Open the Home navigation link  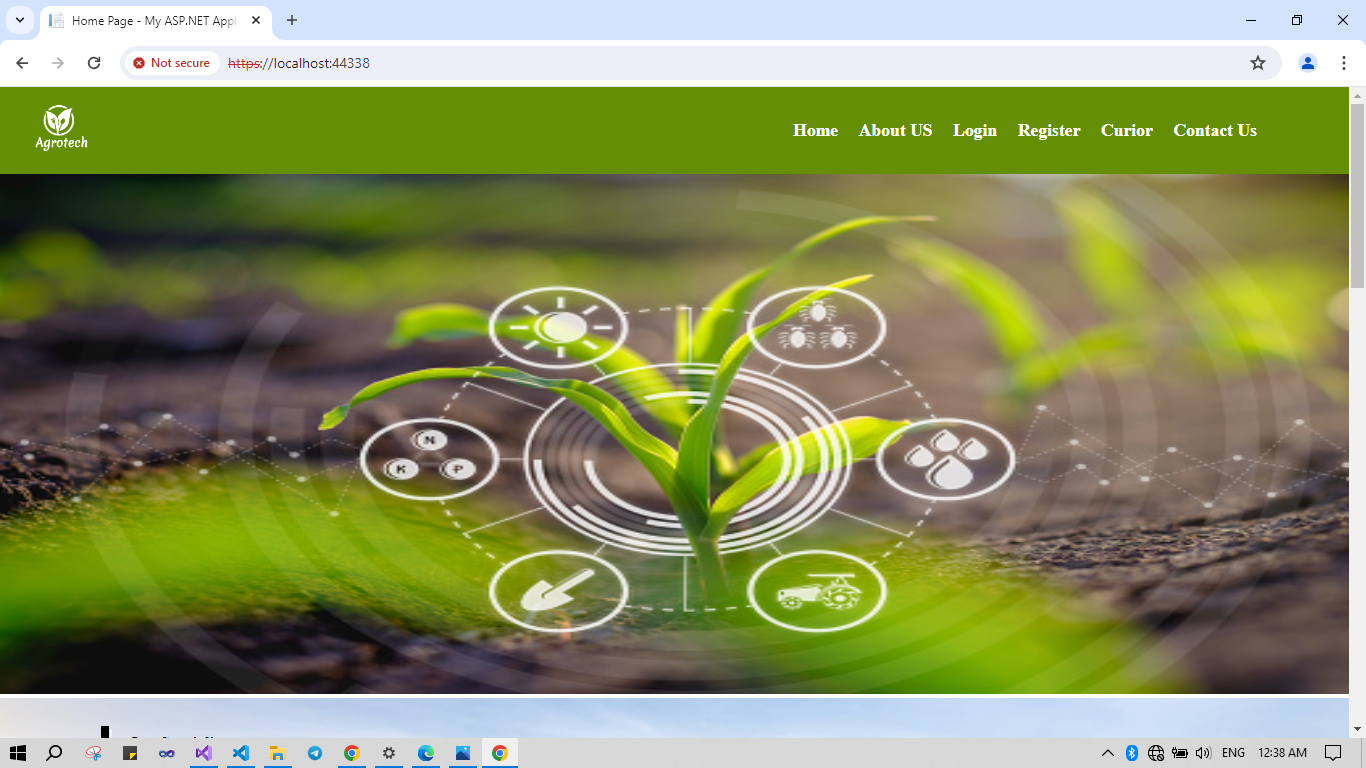pyautogui.click(x=815, y=130)
